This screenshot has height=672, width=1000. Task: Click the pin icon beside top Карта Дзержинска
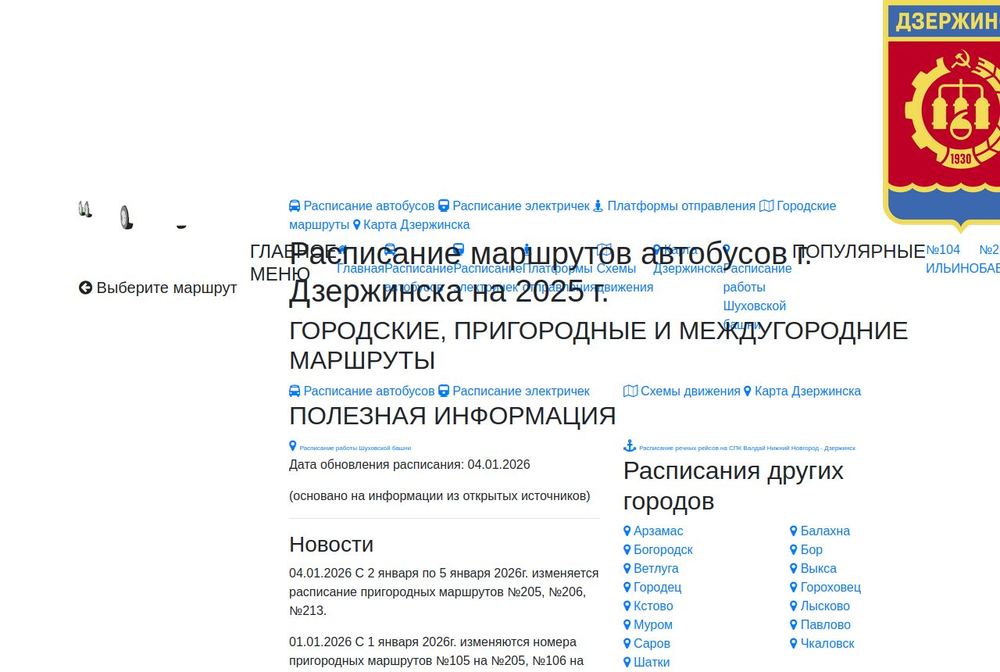pos(357,224)
